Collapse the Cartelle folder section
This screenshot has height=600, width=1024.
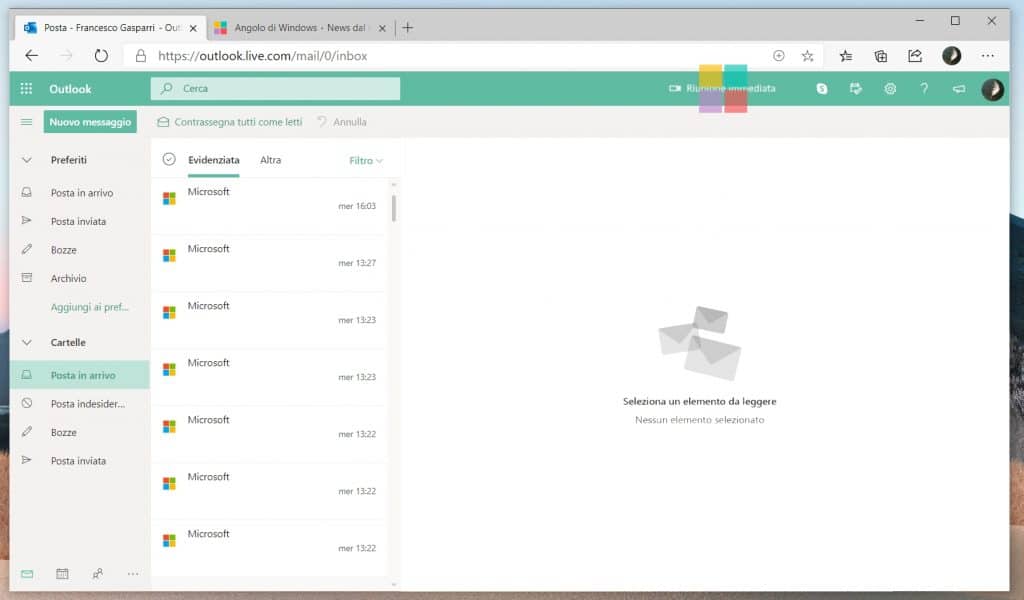(x=27, y=343)
